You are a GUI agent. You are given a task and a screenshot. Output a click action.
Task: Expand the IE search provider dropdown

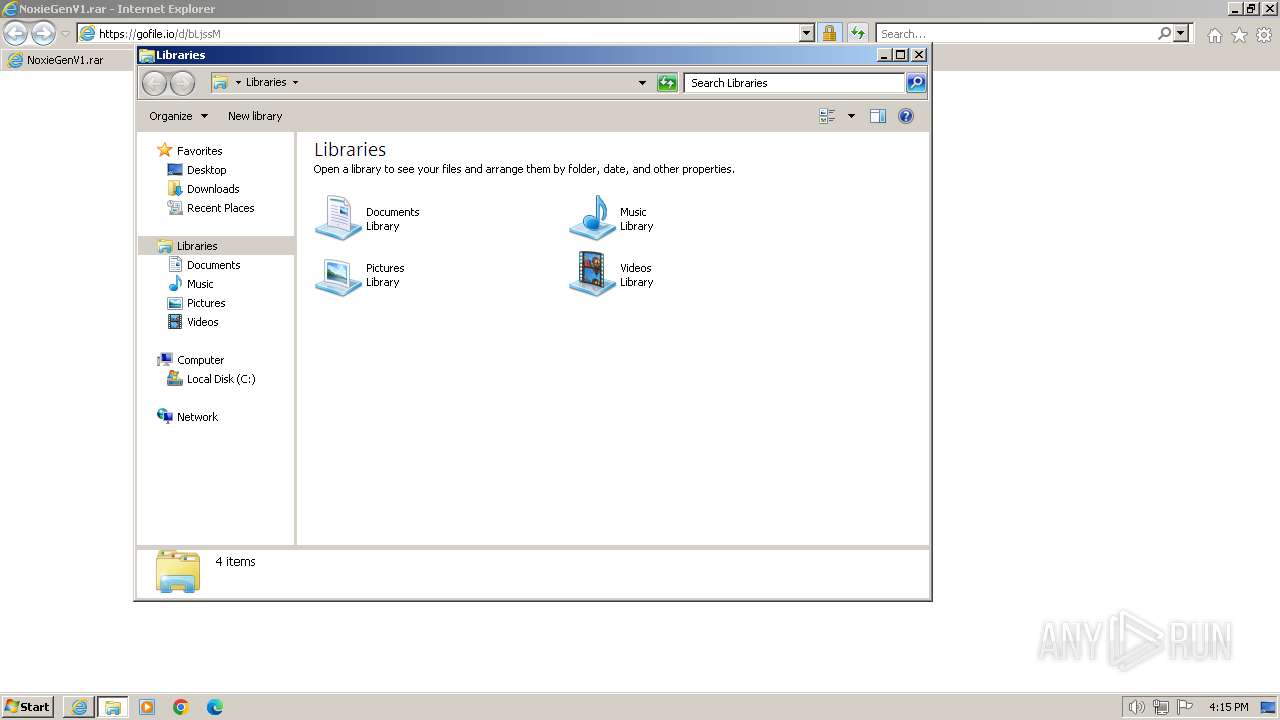[1182, 33]
